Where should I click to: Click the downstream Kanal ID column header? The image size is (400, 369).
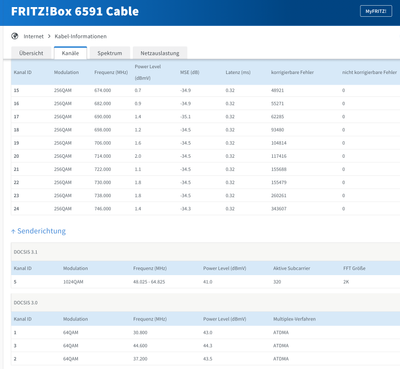click(x=23, y=72)
